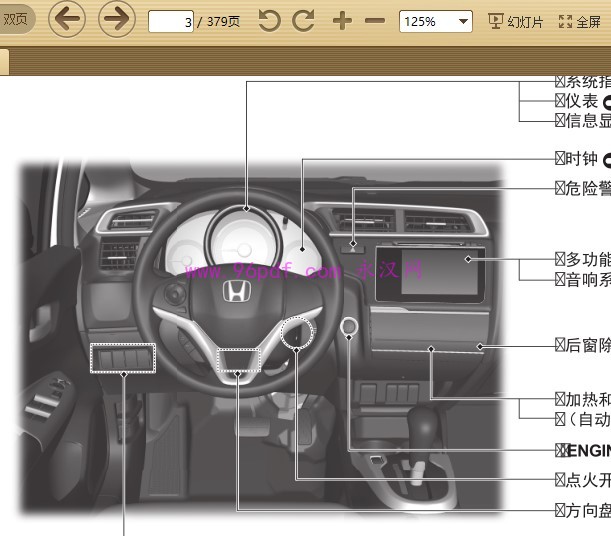Go to previous page with left arrow

point(67,19)
